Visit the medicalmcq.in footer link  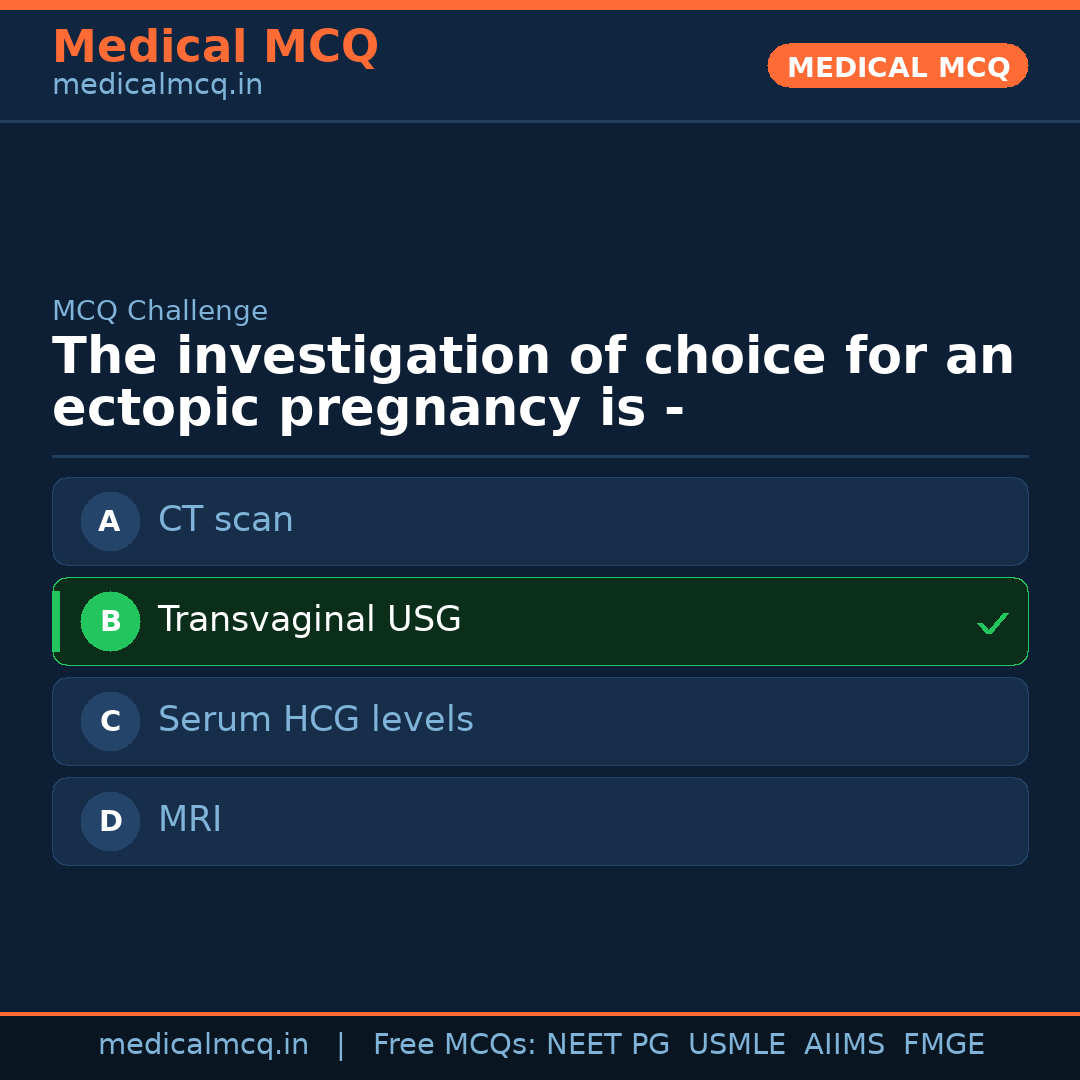203,1043
